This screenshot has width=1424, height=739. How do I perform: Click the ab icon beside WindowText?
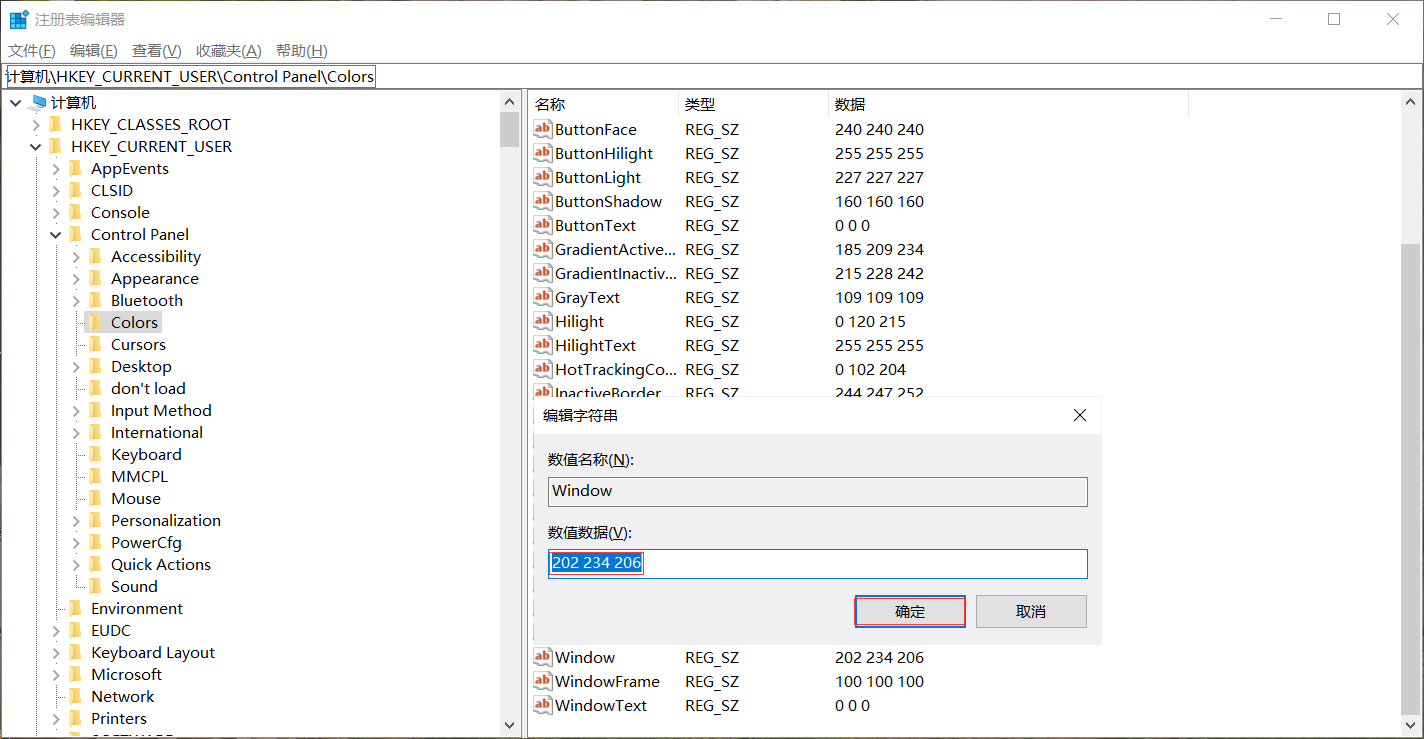542,705
